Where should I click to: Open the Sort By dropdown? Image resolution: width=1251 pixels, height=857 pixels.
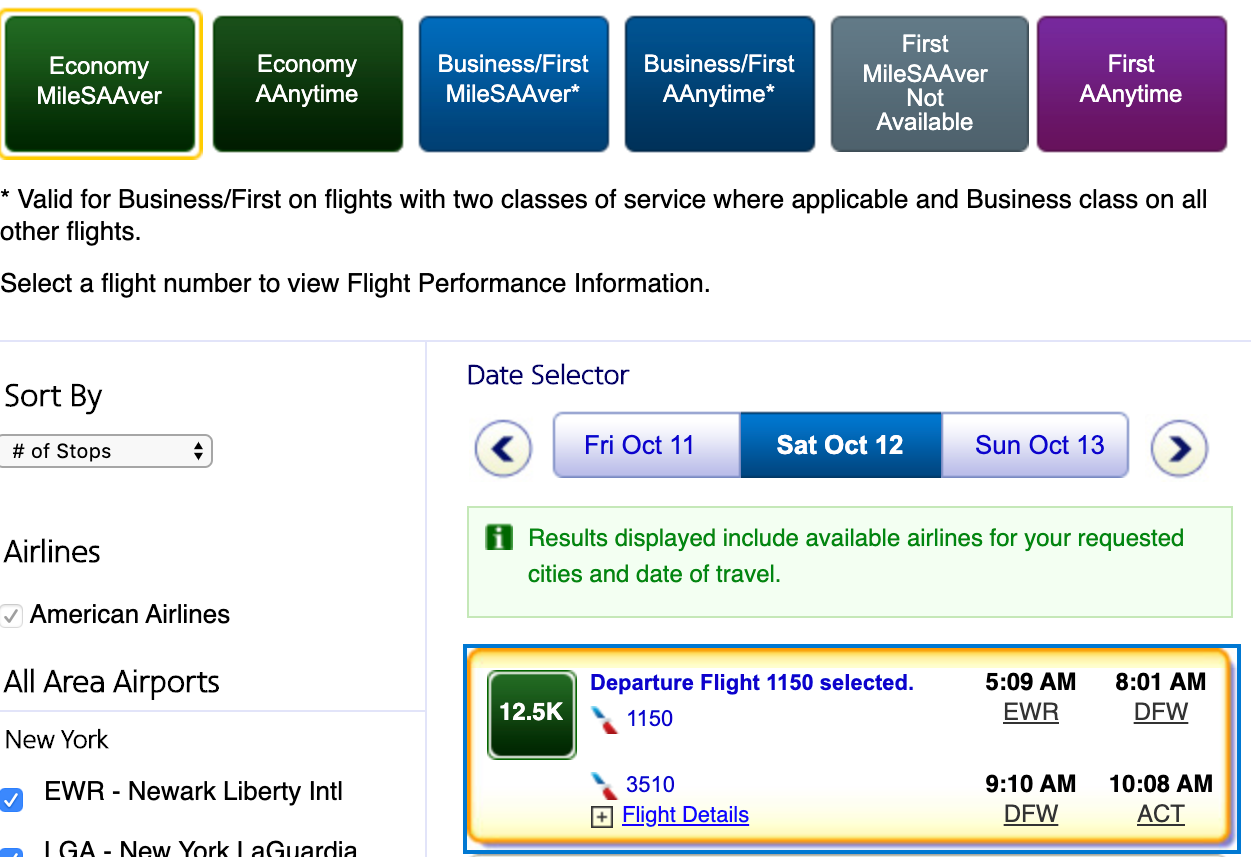coord(106,451)
